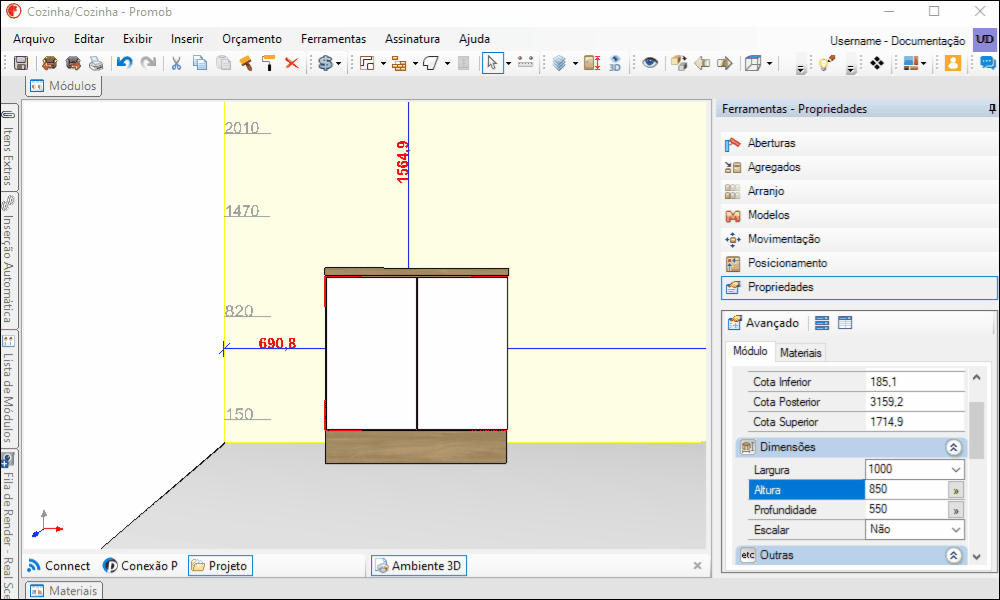
Task: Open the Arquivo menu
Action: [34, 39]
